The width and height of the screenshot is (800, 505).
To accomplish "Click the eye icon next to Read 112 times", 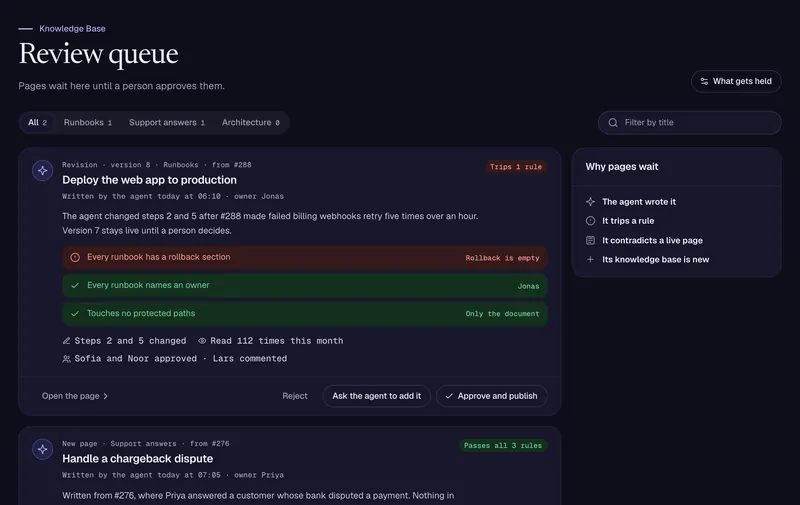I will 202,341.
